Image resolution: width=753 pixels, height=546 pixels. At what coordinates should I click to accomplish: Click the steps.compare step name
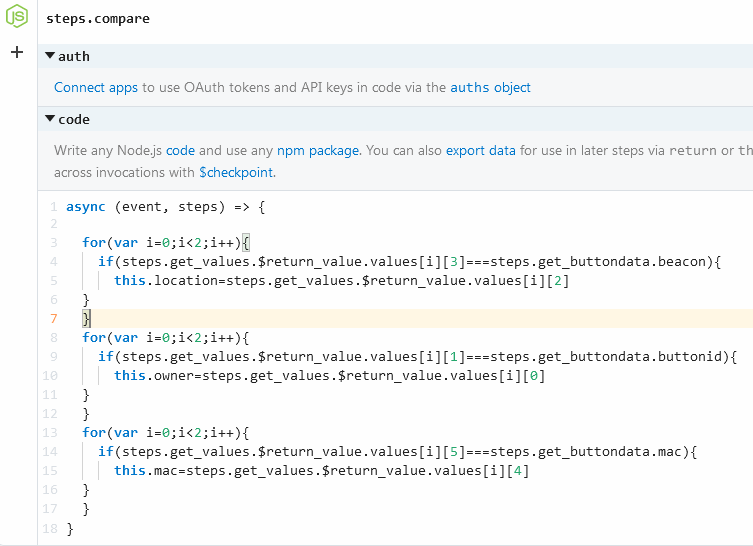coord(98,19)
